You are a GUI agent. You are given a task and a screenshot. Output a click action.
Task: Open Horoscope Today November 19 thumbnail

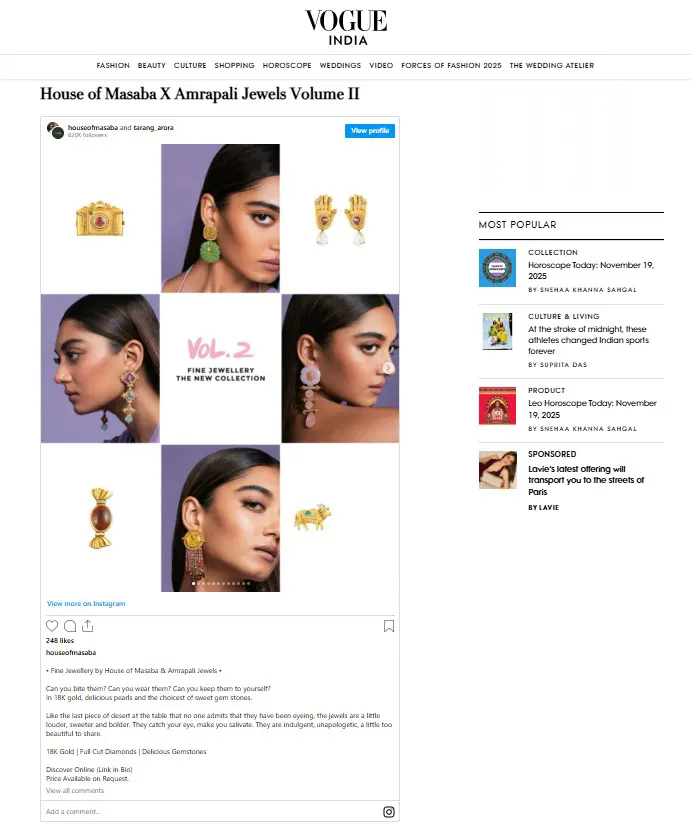[497, 268]
